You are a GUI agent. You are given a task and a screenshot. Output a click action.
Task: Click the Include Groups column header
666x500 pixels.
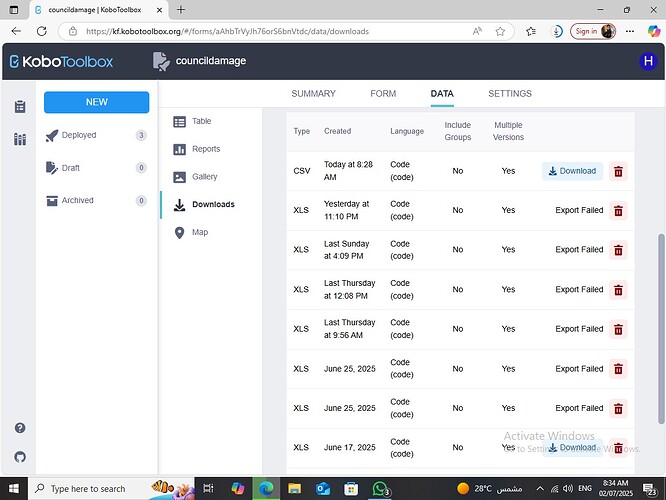(457, 131)
